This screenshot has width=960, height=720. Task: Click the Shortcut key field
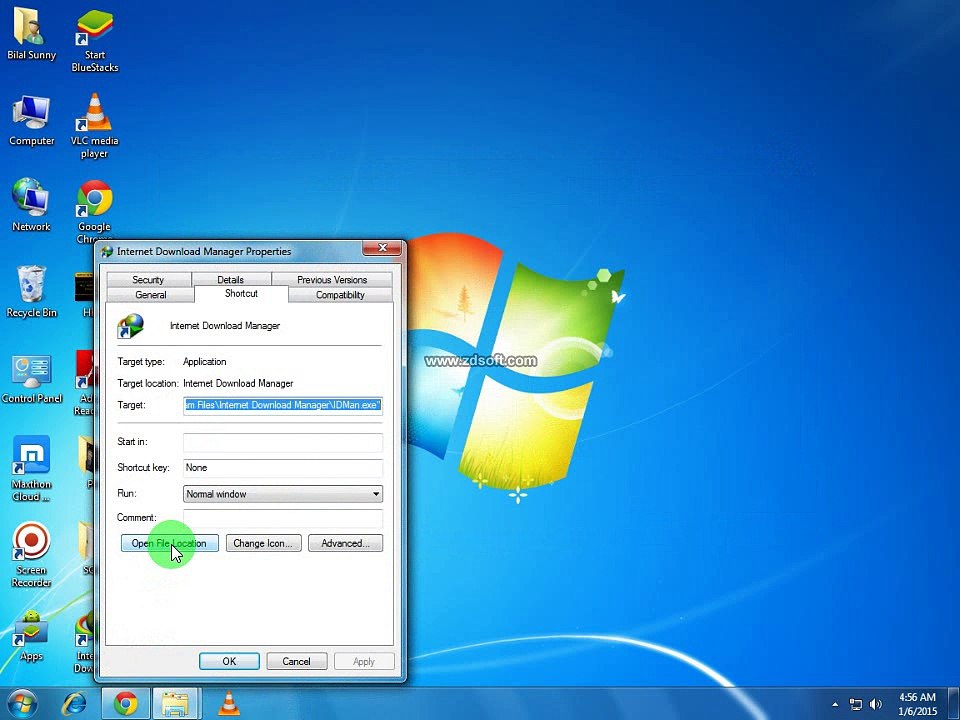(283, 468)
